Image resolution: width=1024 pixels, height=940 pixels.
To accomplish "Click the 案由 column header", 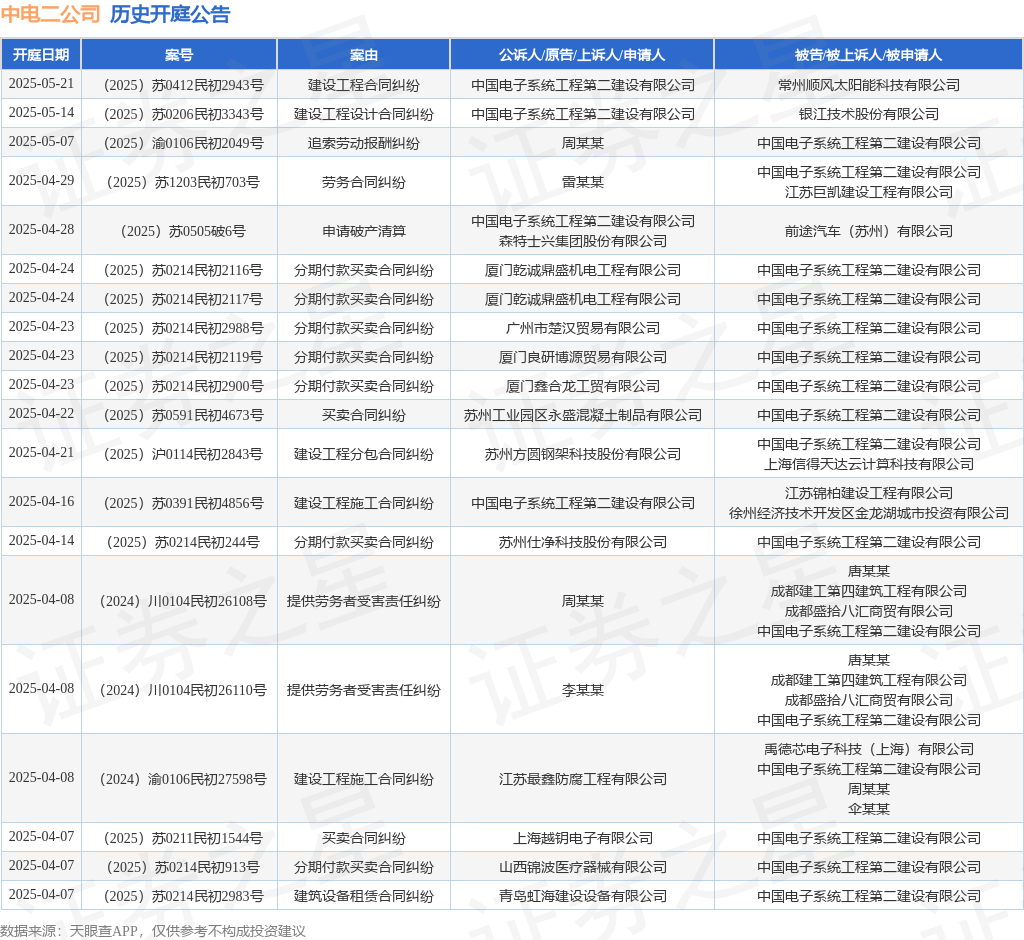I will [364, 55].
